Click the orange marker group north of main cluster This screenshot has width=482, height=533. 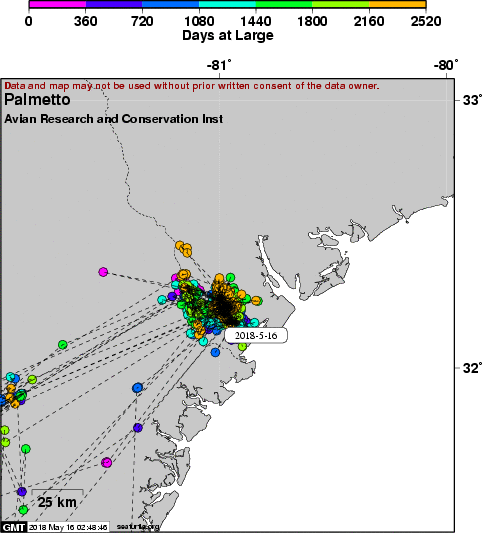click(184, 249)
